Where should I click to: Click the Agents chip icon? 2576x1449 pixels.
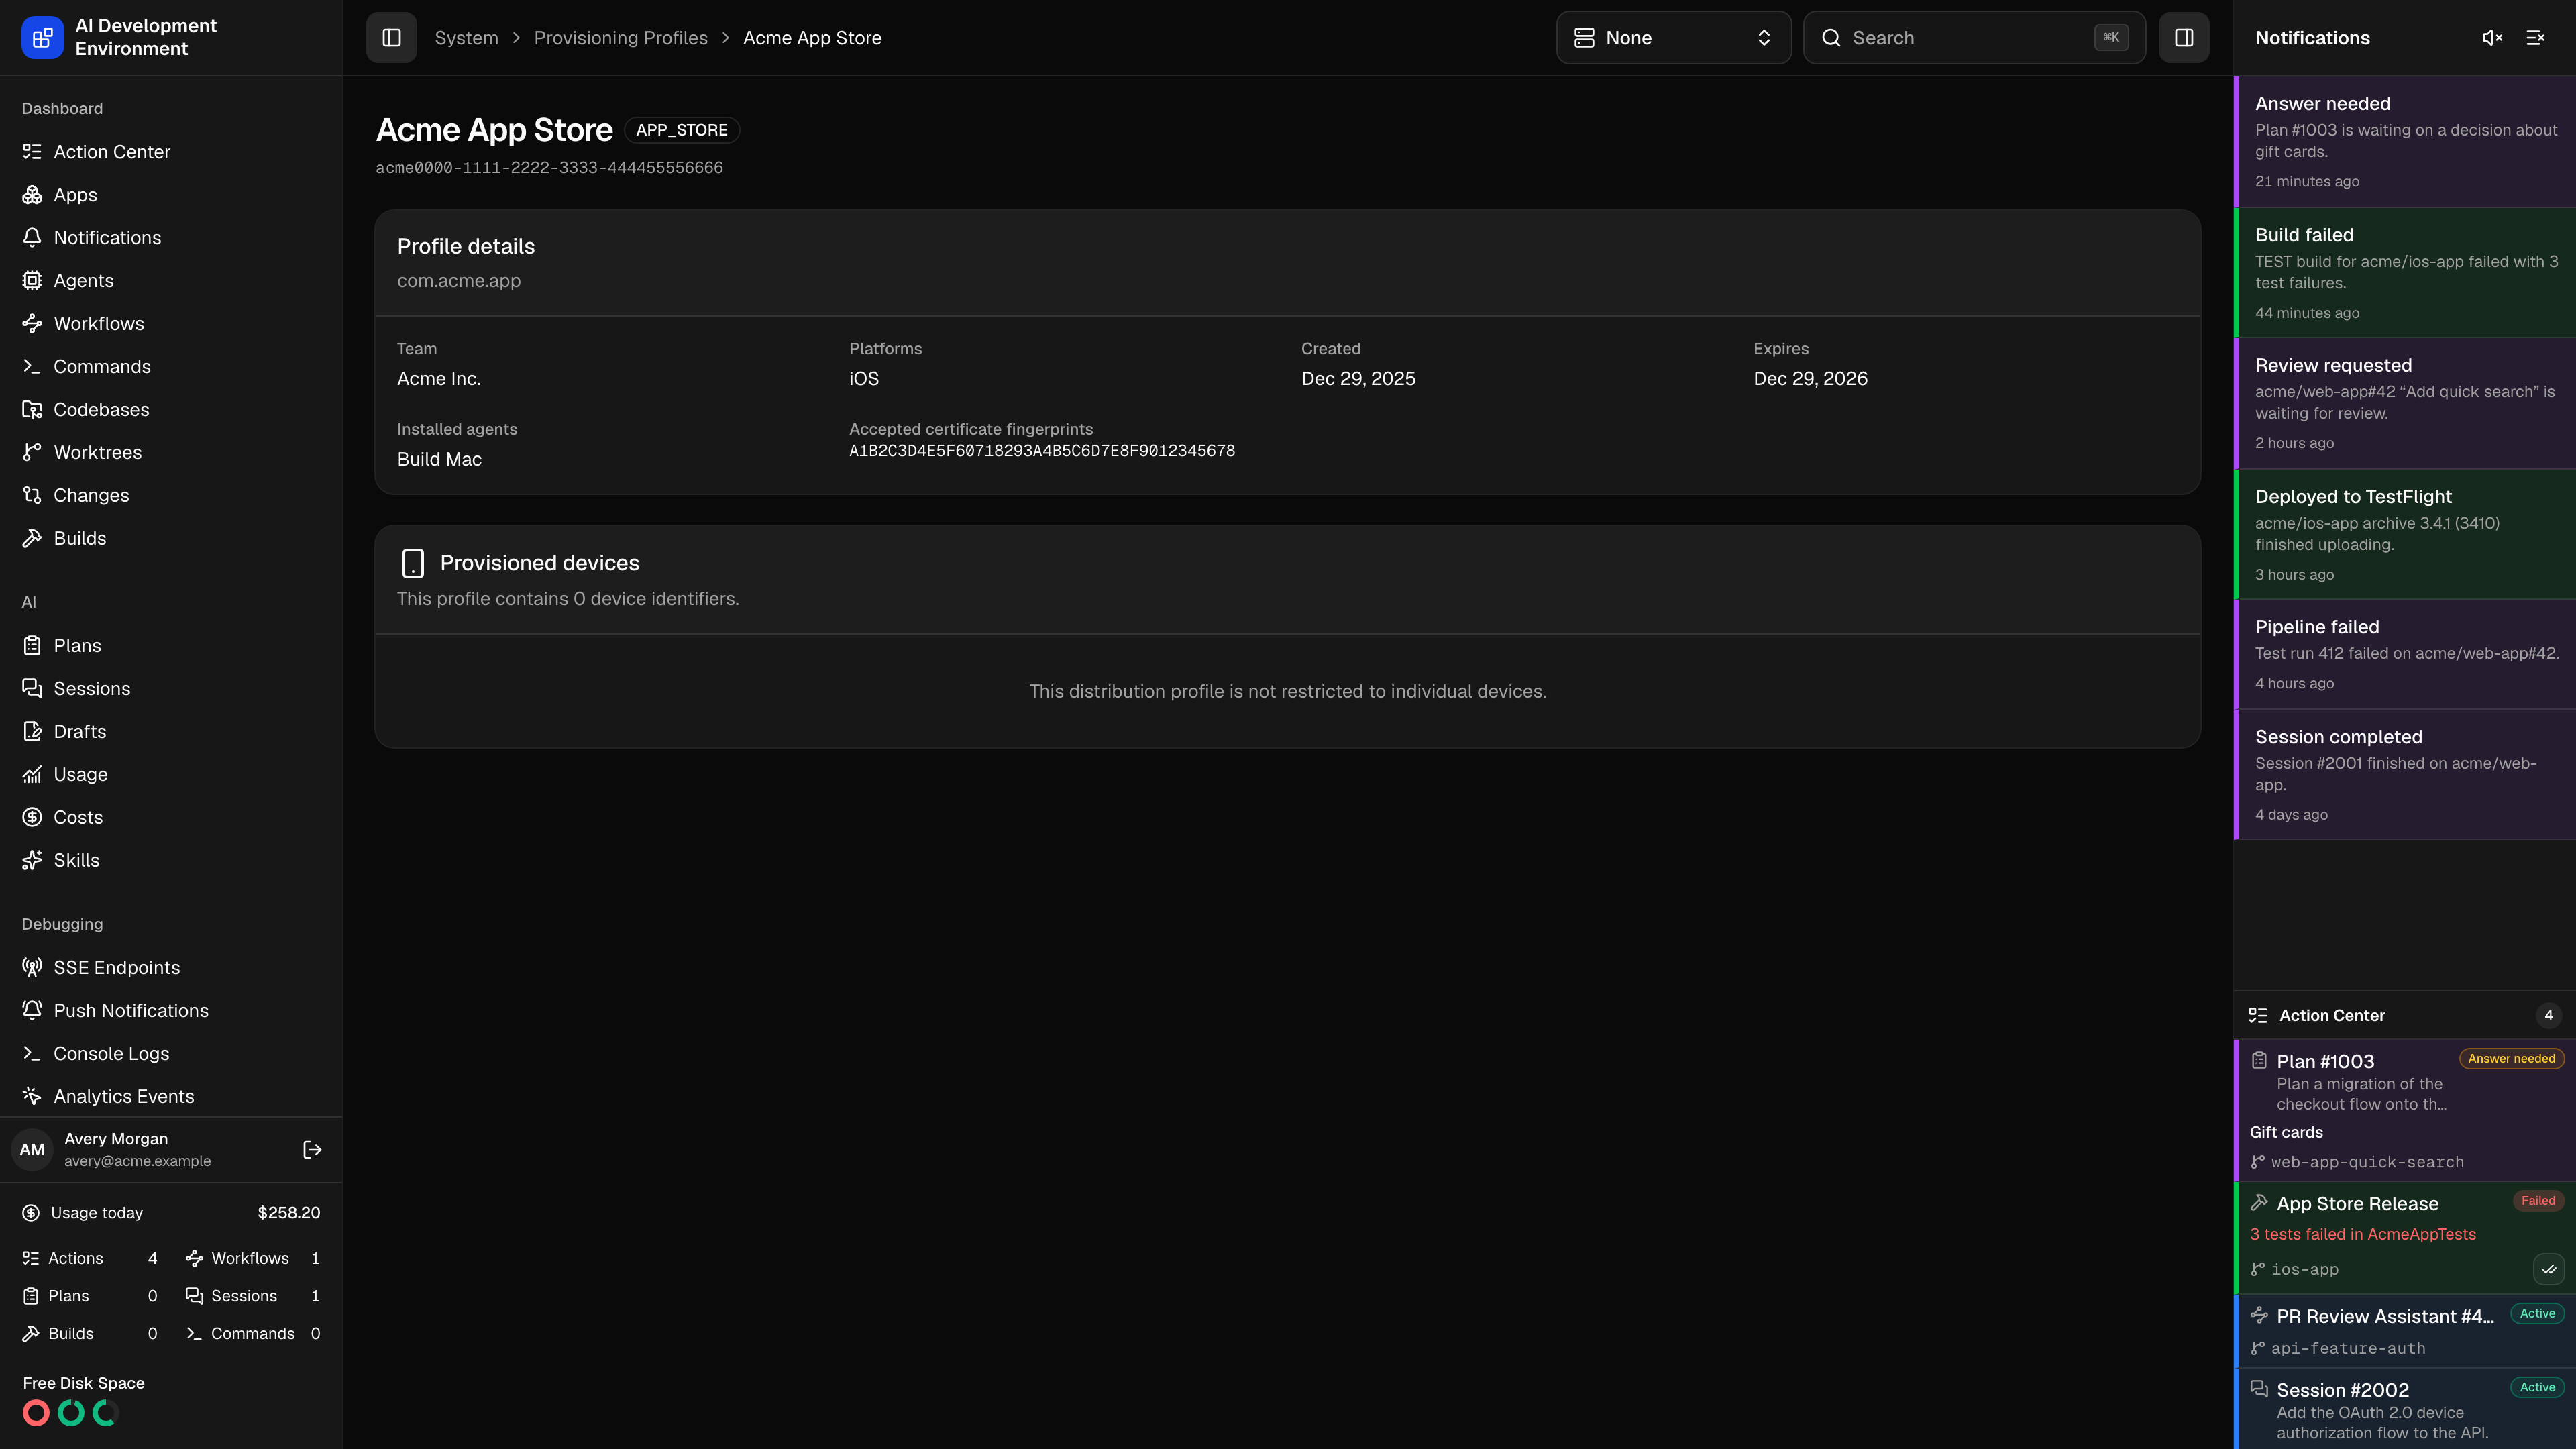pyautogui.click(x=32, y=281)
